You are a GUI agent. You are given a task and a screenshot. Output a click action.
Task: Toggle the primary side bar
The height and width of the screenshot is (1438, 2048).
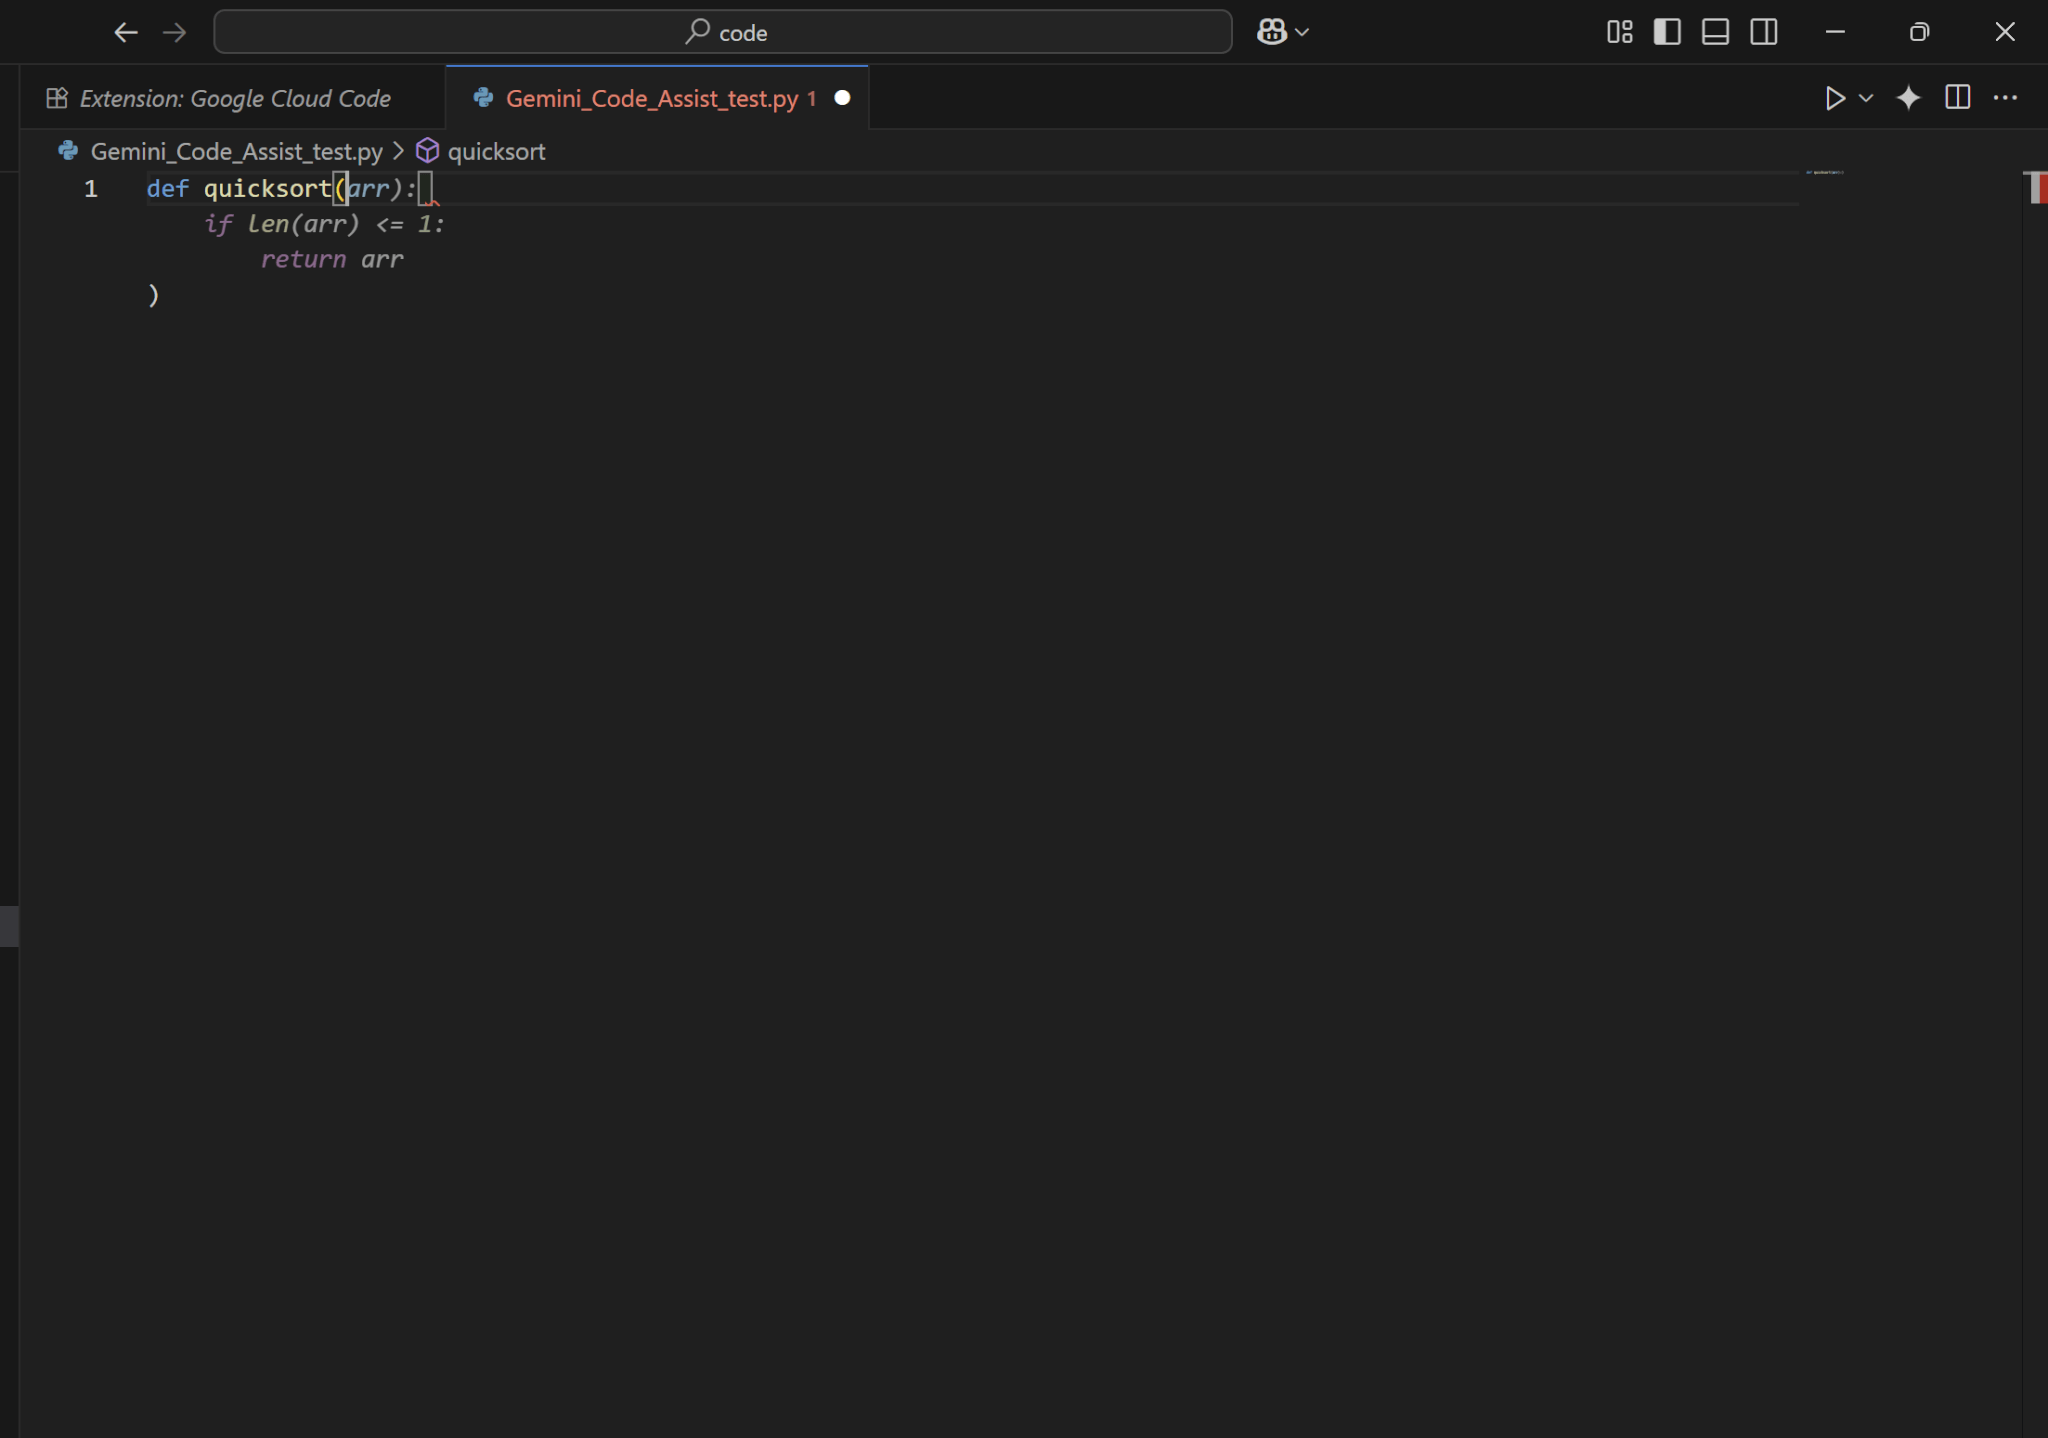coord(1667,32)
